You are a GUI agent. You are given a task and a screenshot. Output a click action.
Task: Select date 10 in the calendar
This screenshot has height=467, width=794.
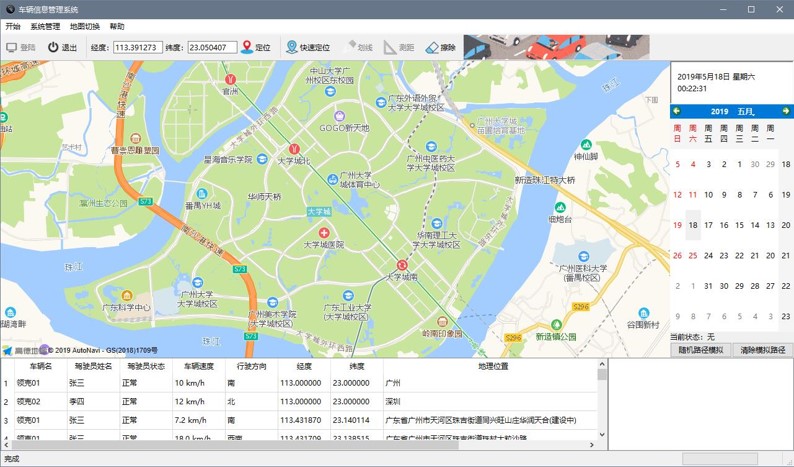pyautogui.click(x=708, y=194)
